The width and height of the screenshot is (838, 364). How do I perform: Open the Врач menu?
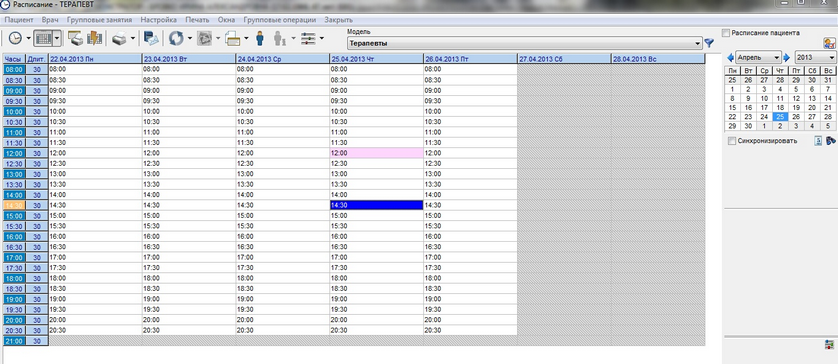50,20
